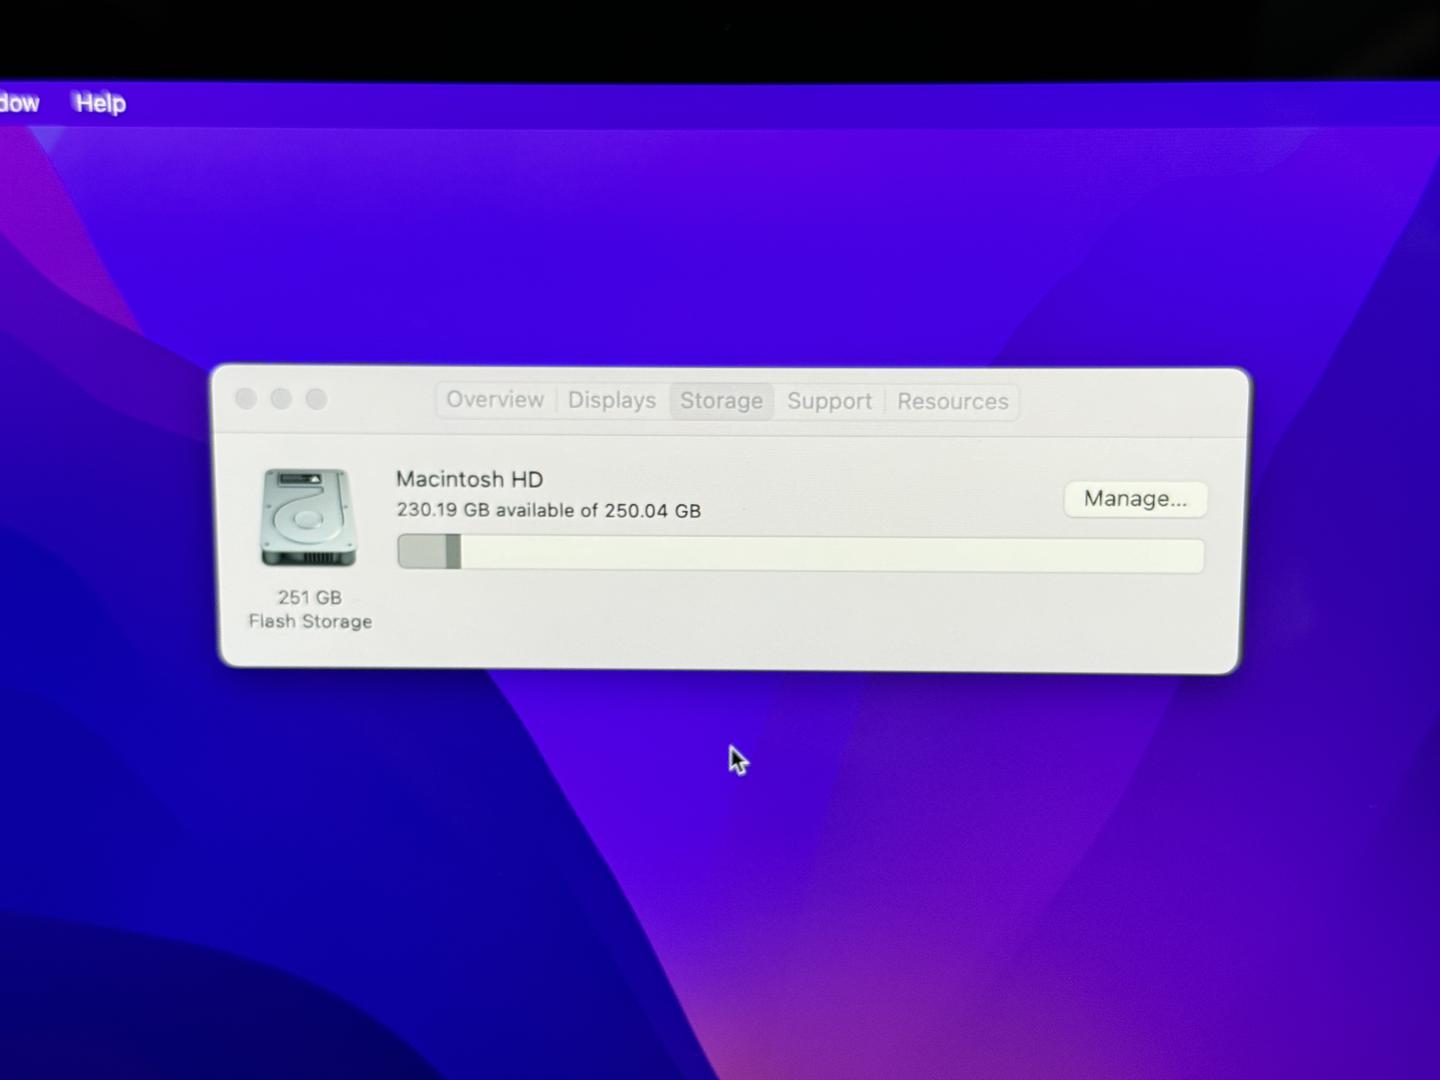Click the "Macintosh HD" volume name
The width and height of the screenshot is (1440, 1080).
469,479
